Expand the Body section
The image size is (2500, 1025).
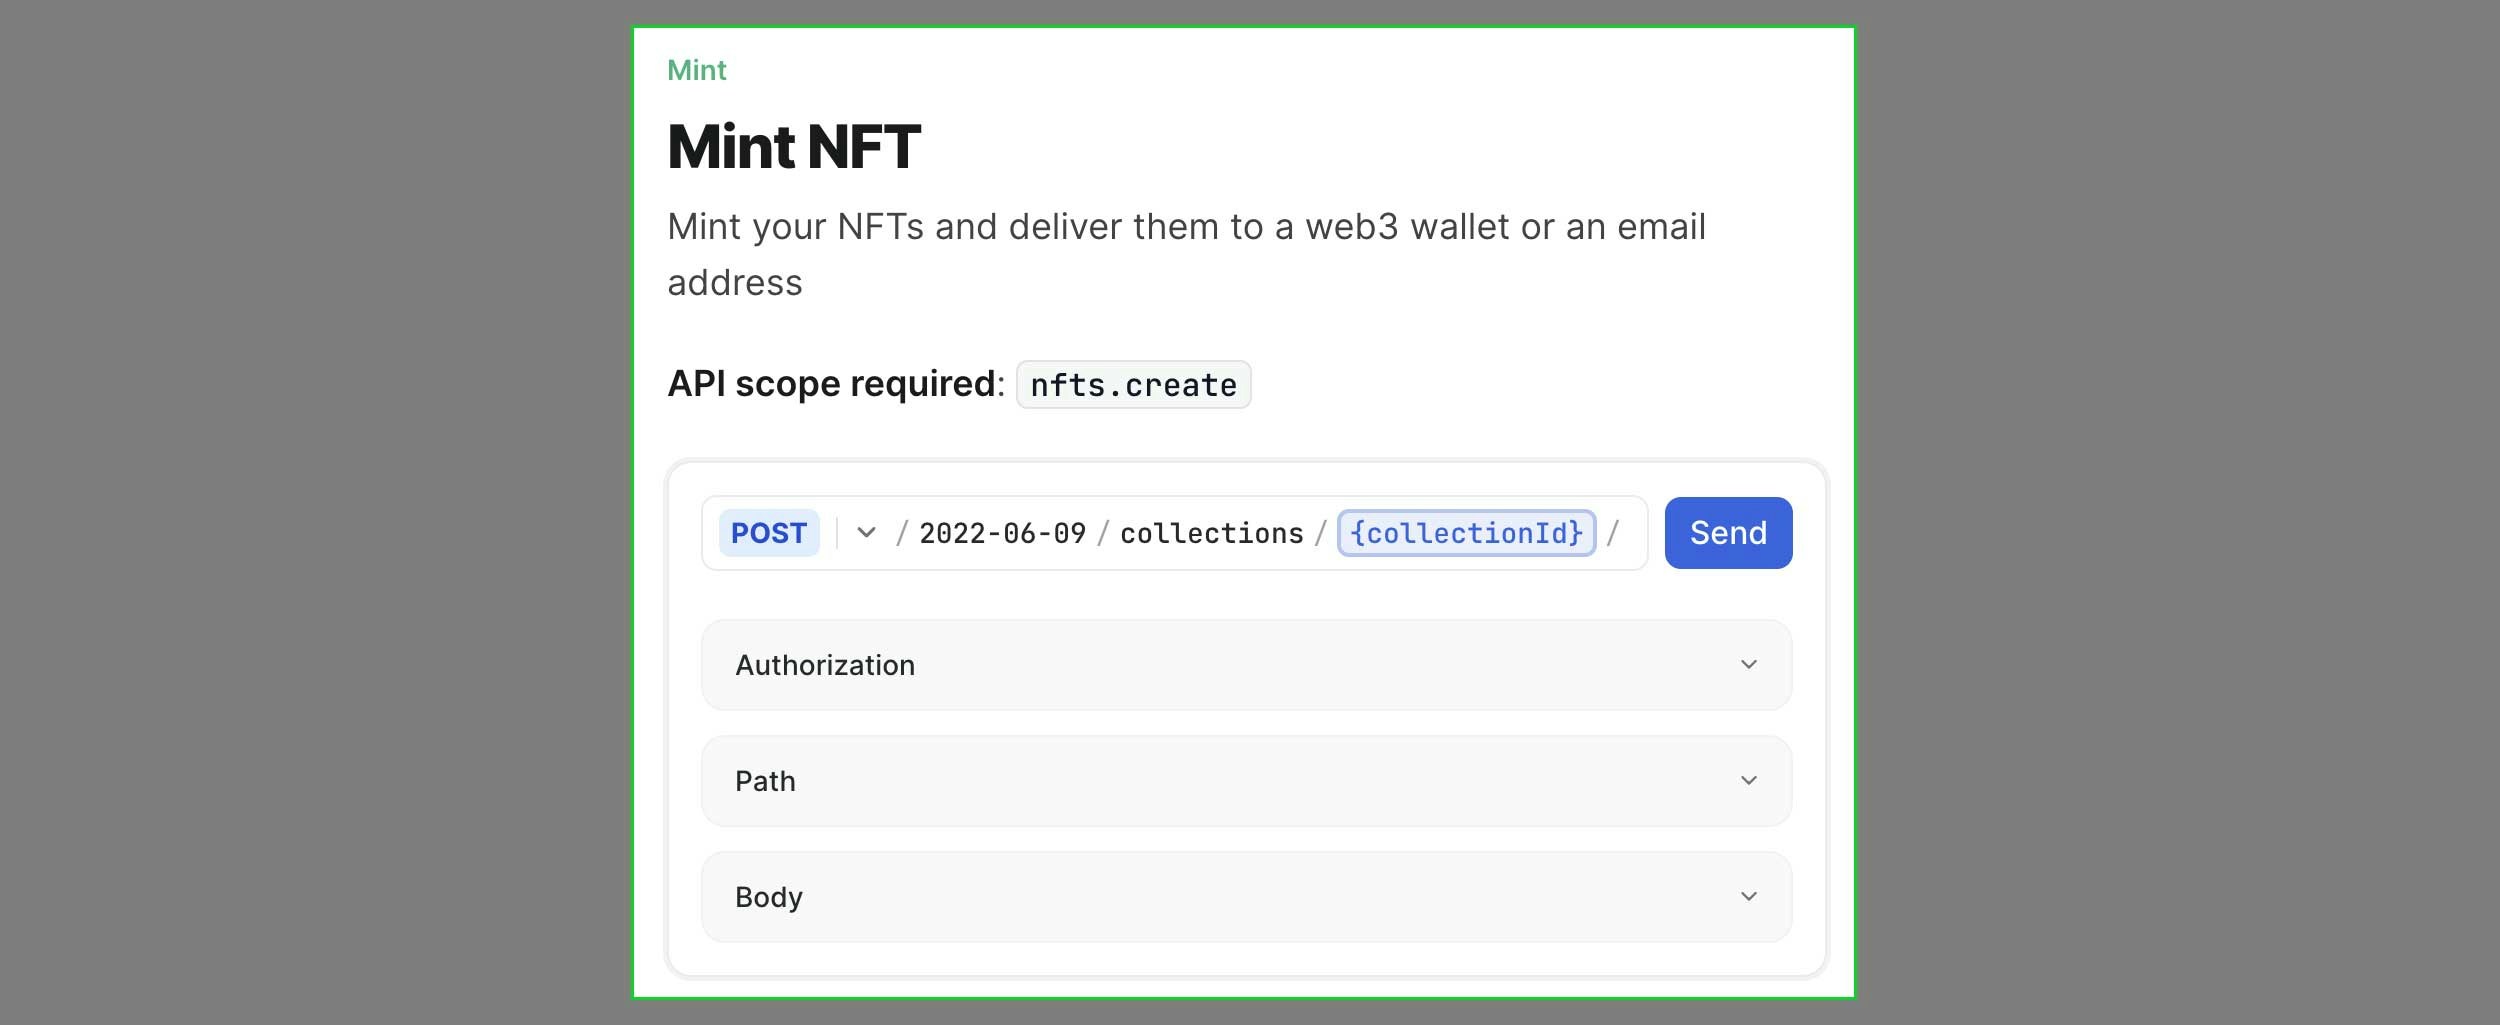pos(1246,897)
